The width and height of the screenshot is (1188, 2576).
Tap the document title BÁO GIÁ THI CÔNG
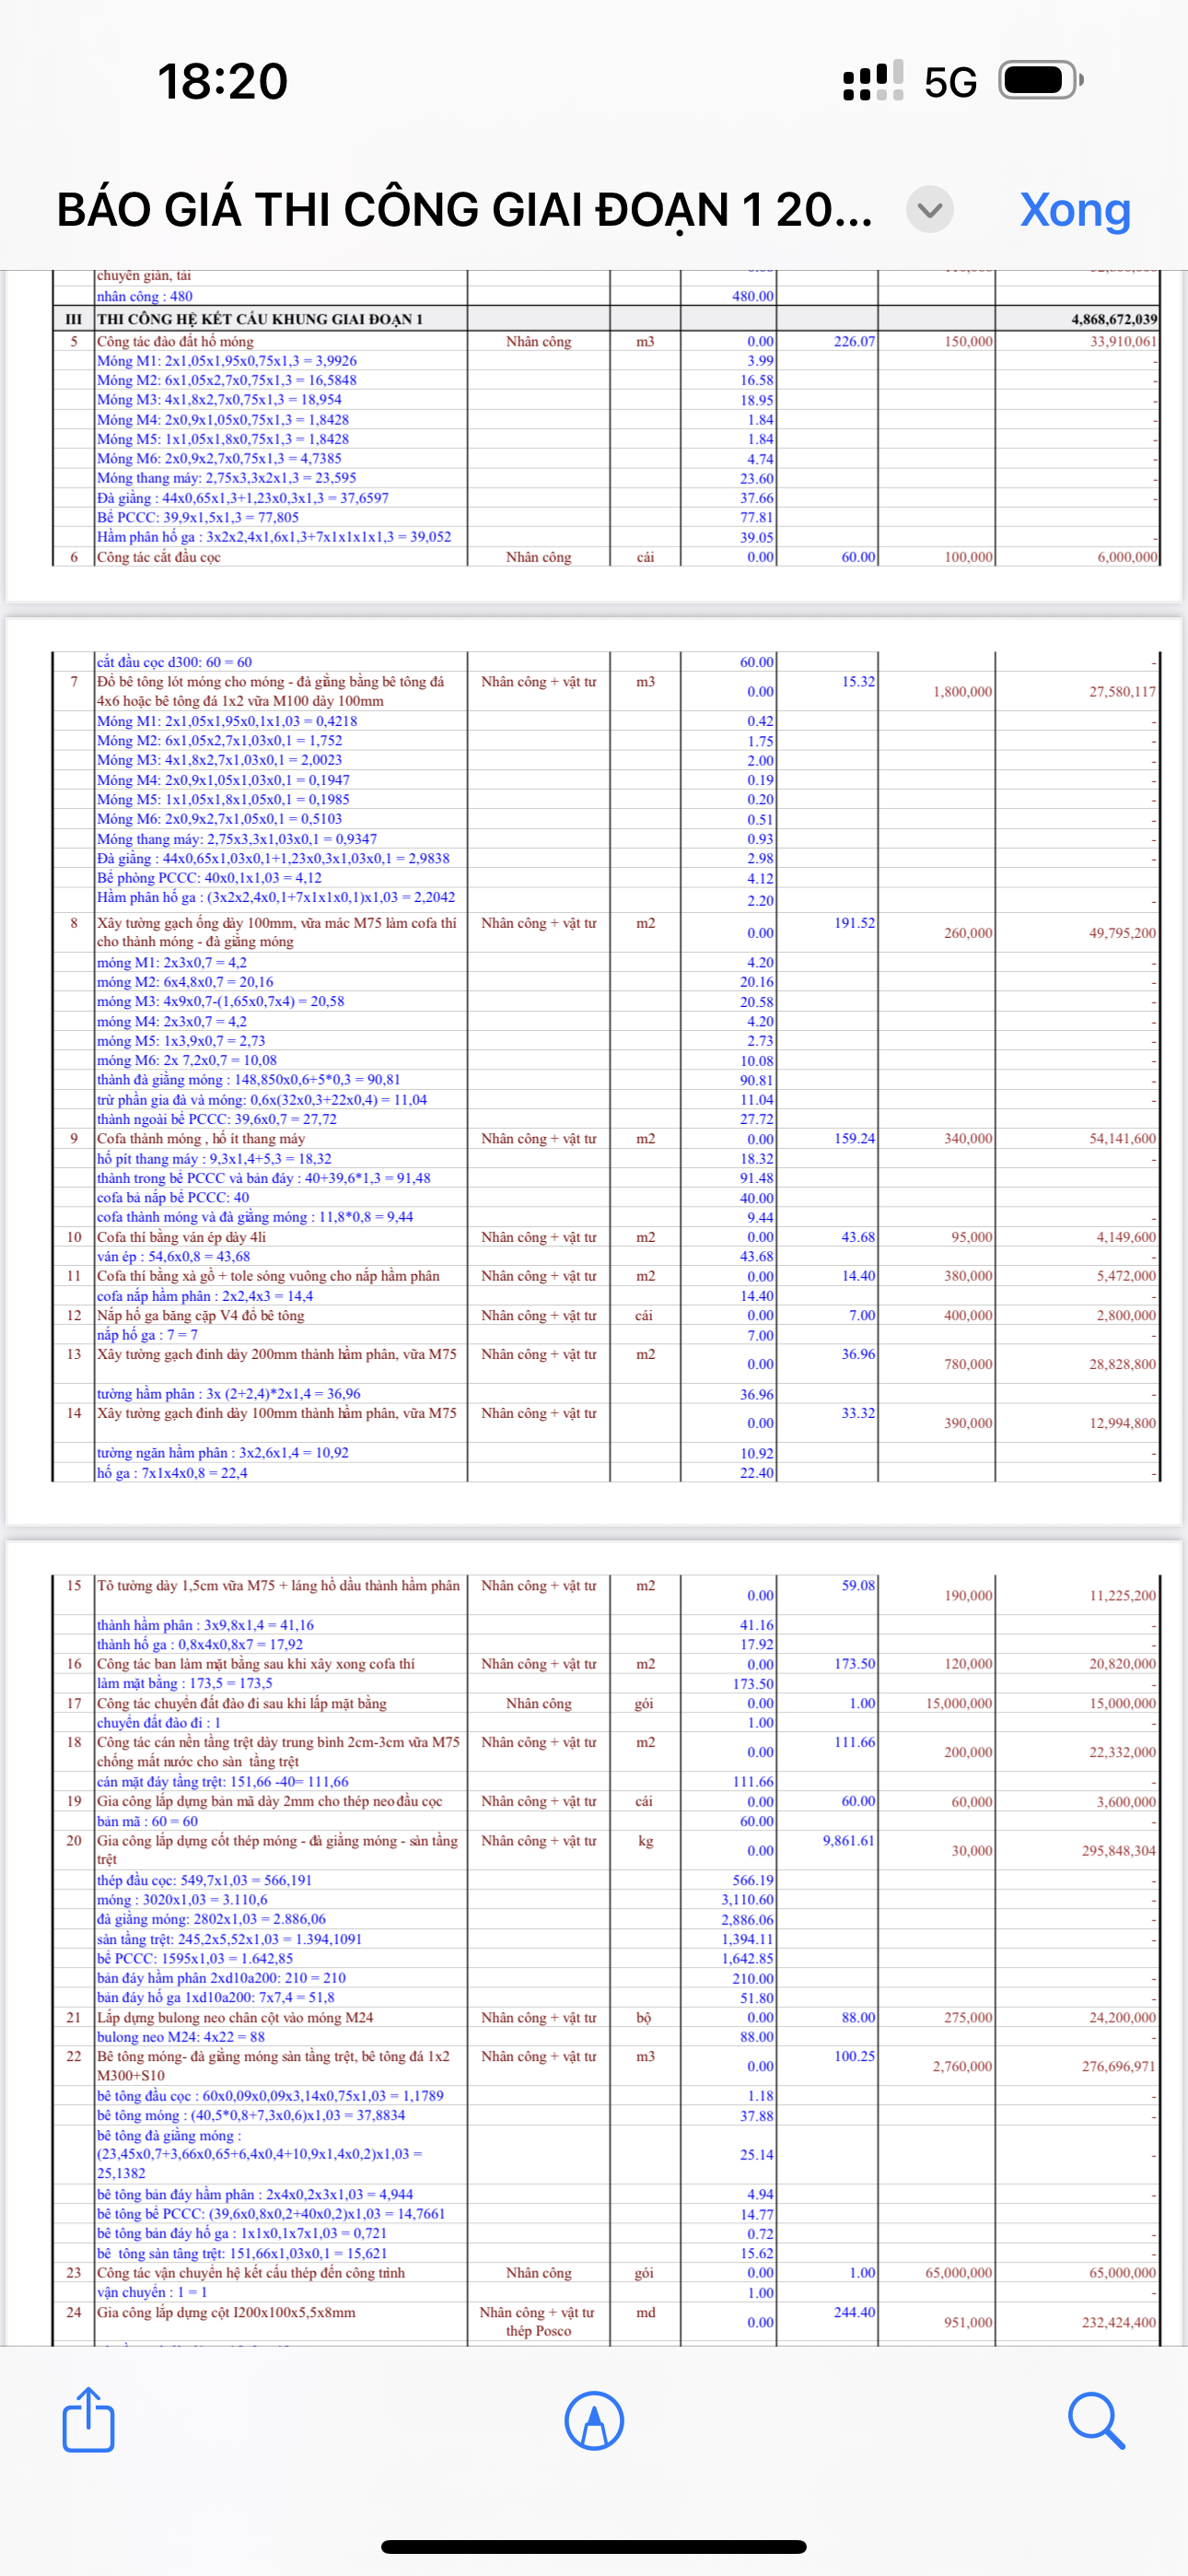pos(464,210)
